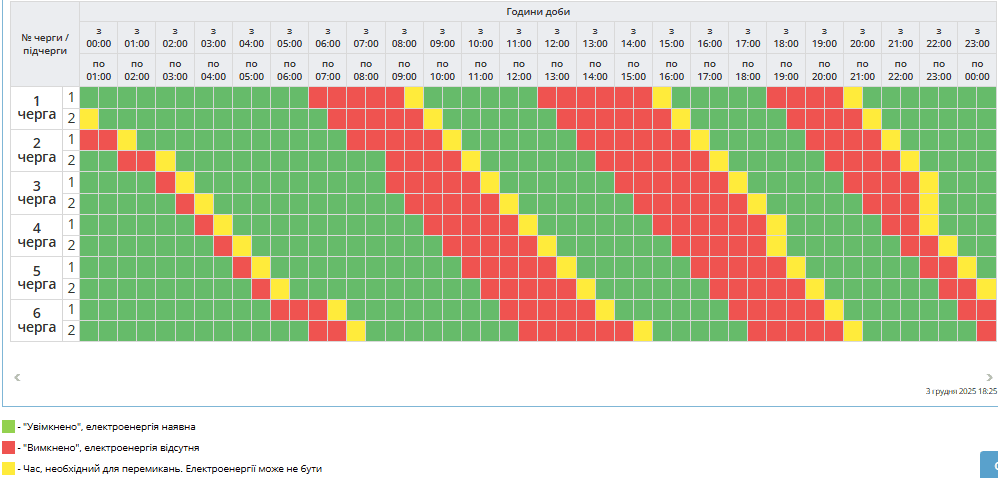Screen dimensions: 998x478
Task: Click the "з 18:00" hour header cell
Action: pos(786,38)
